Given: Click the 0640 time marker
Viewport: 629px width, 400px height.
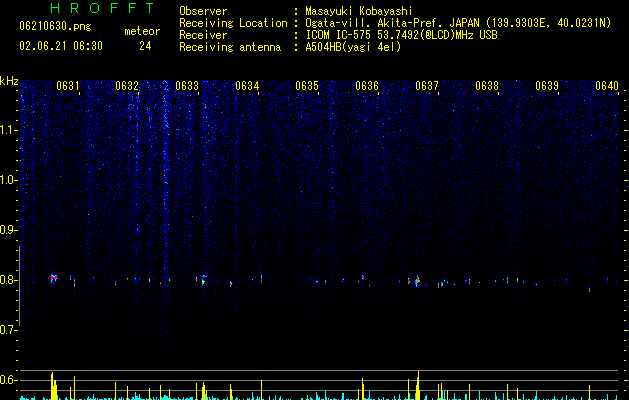Looking at the screenshot, I should click(607, 86).
